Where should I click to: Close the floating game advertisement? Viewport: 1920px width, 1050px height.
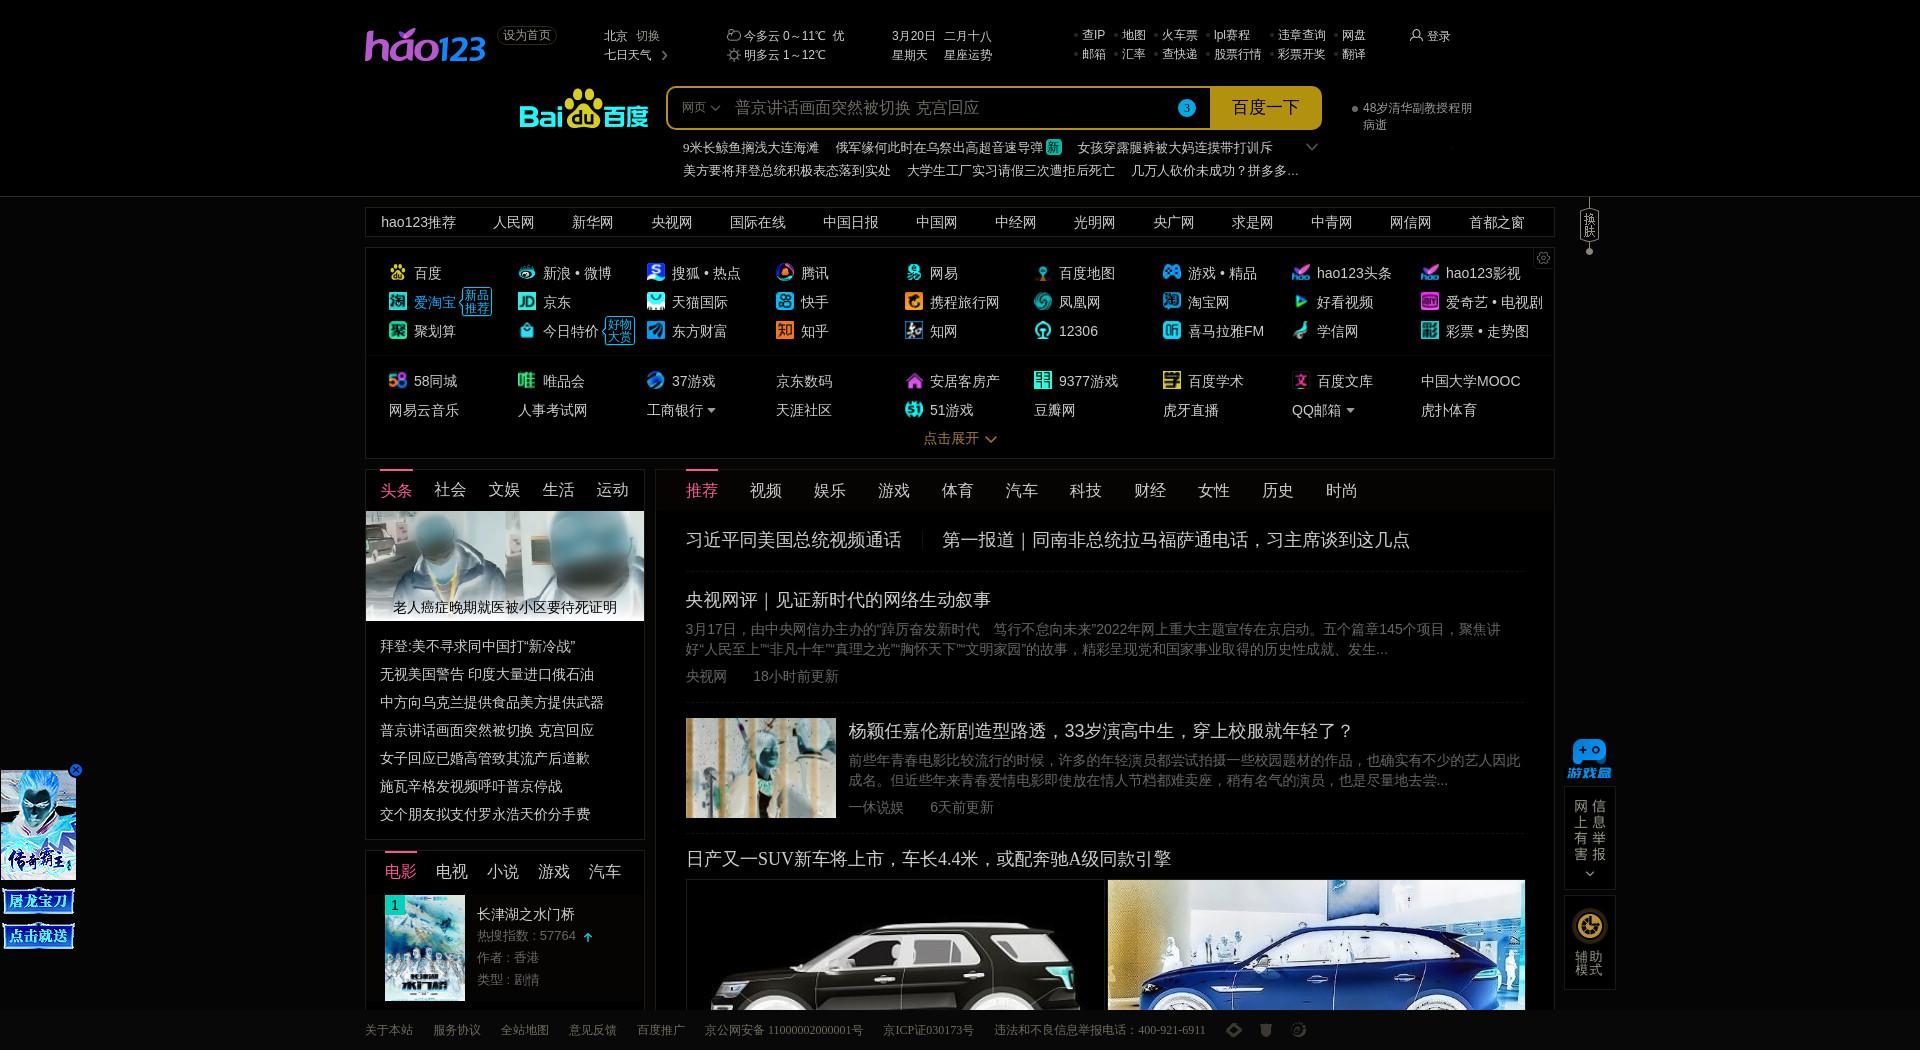75,770
